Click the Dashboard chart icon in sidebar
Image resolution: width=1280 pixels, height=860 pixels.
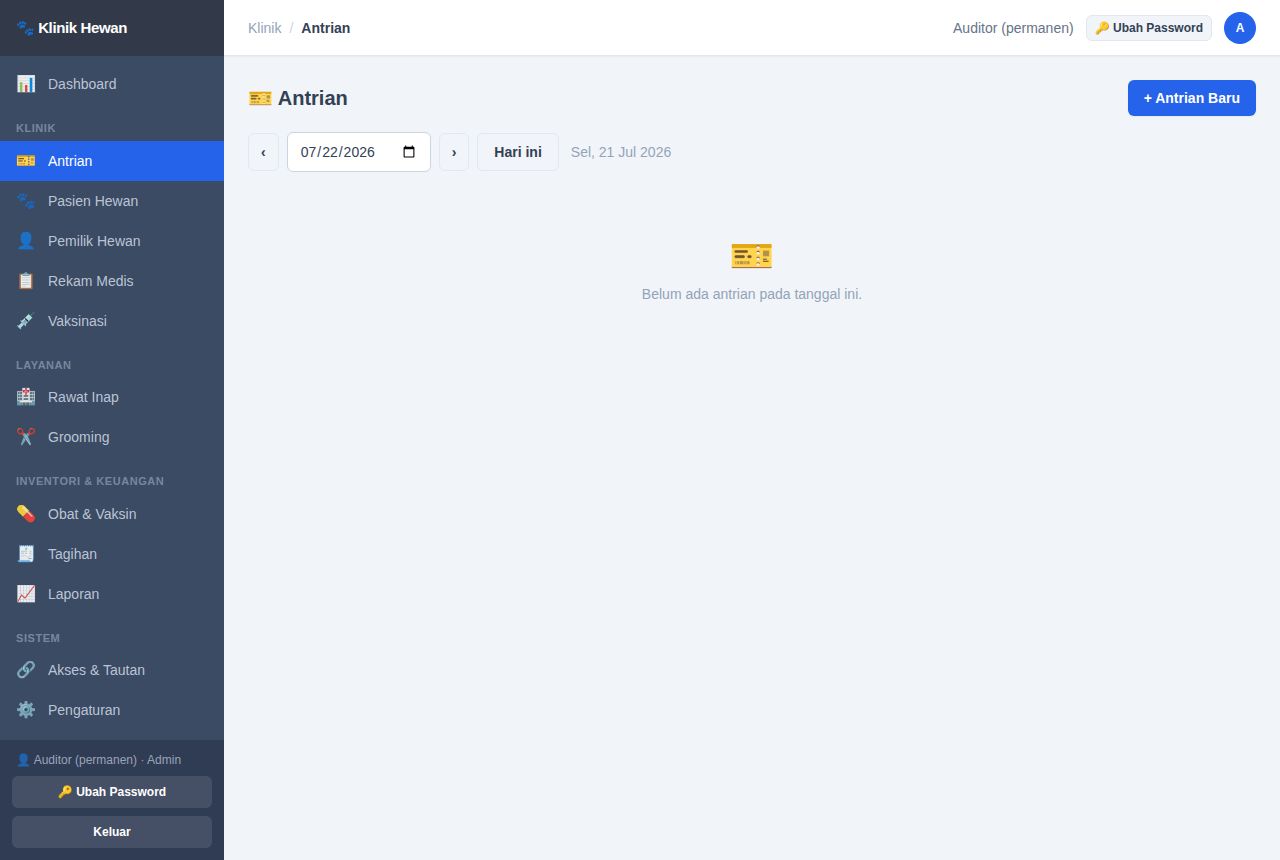(26, 84)
